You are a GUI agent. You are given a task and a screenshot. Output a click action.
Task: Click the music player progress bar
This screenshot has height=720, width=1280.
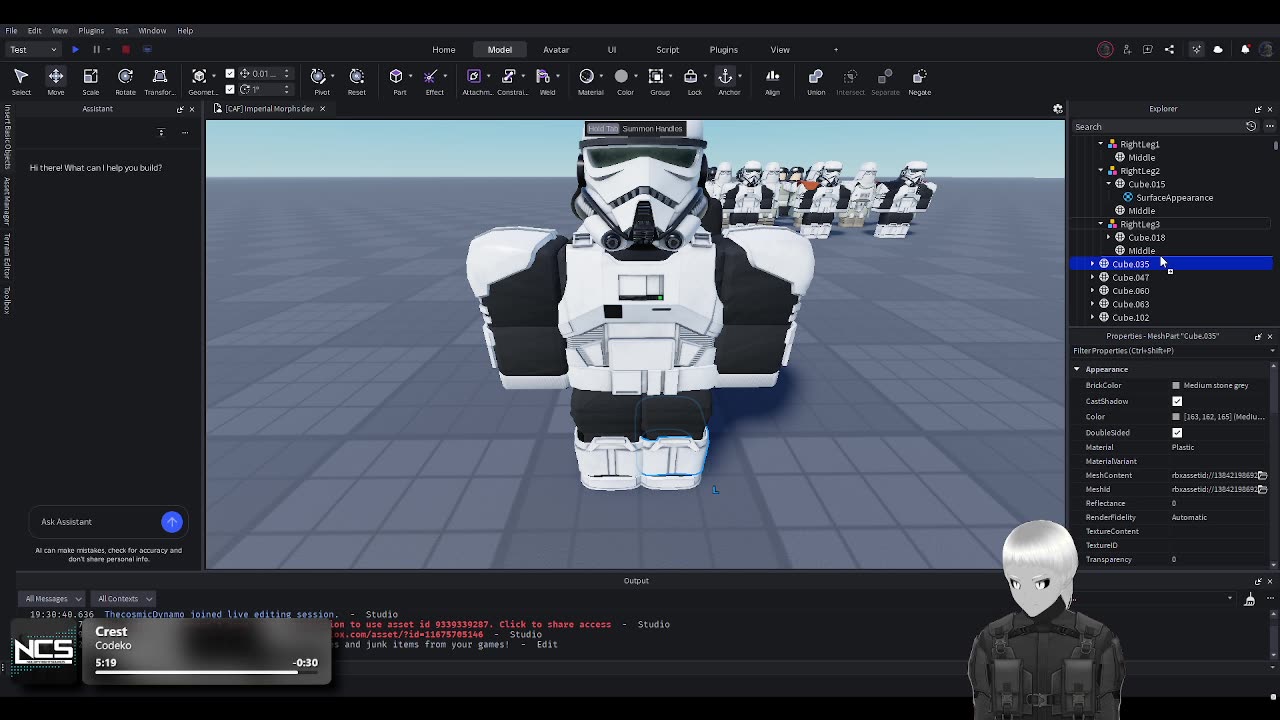(x=206, y=672)
